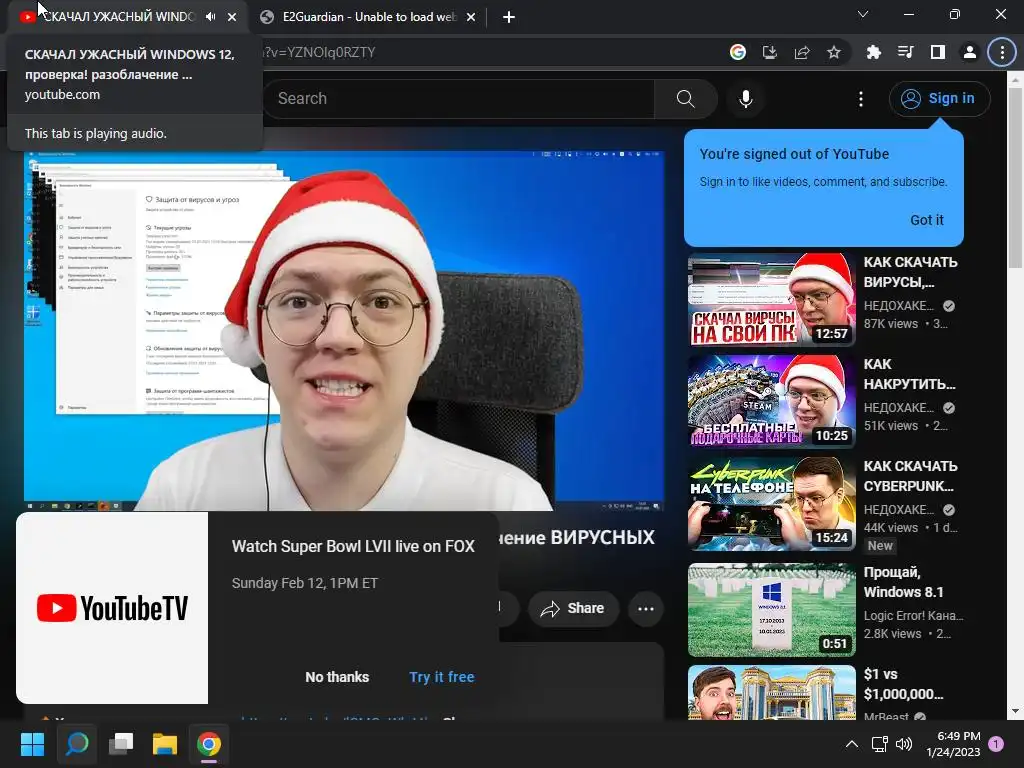Decline the YouTube TV offer with No thanks
Image resolution: width=1024 pixels, height=768 pixels.
point(337,677)
